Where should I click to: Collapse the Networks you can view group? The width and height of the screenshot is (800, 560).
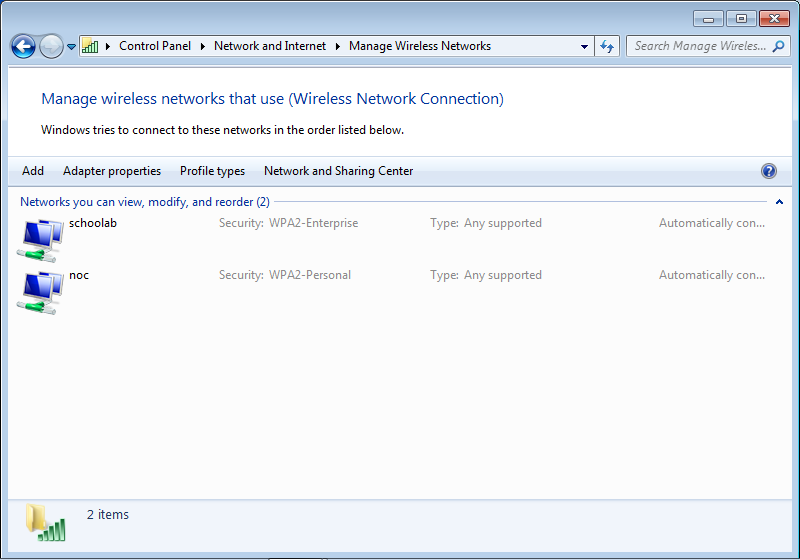(779, 202)
